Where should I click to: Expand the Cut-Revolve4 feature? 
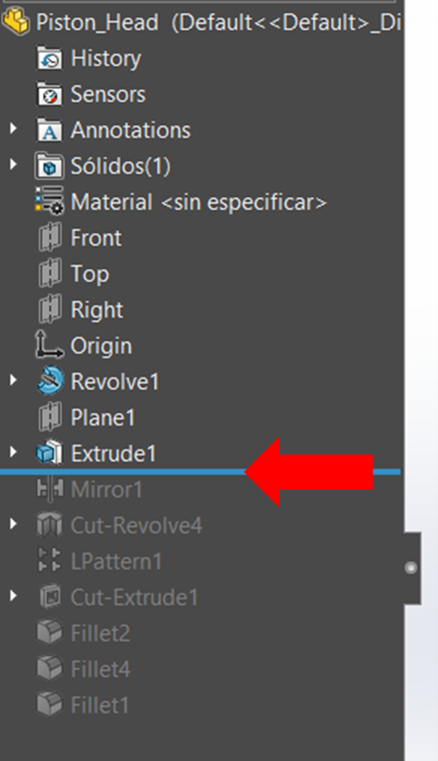(14, 524)
